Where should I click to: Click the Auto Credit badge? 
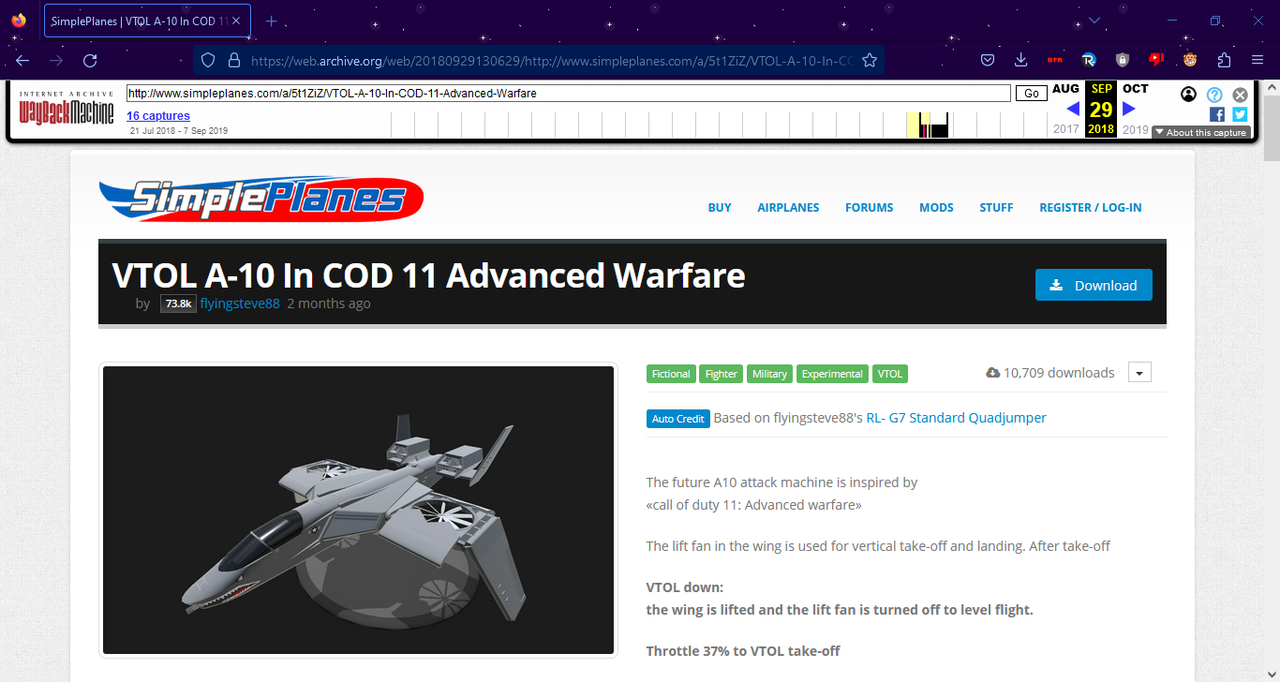pyautogui.click(x=678, y=419)
